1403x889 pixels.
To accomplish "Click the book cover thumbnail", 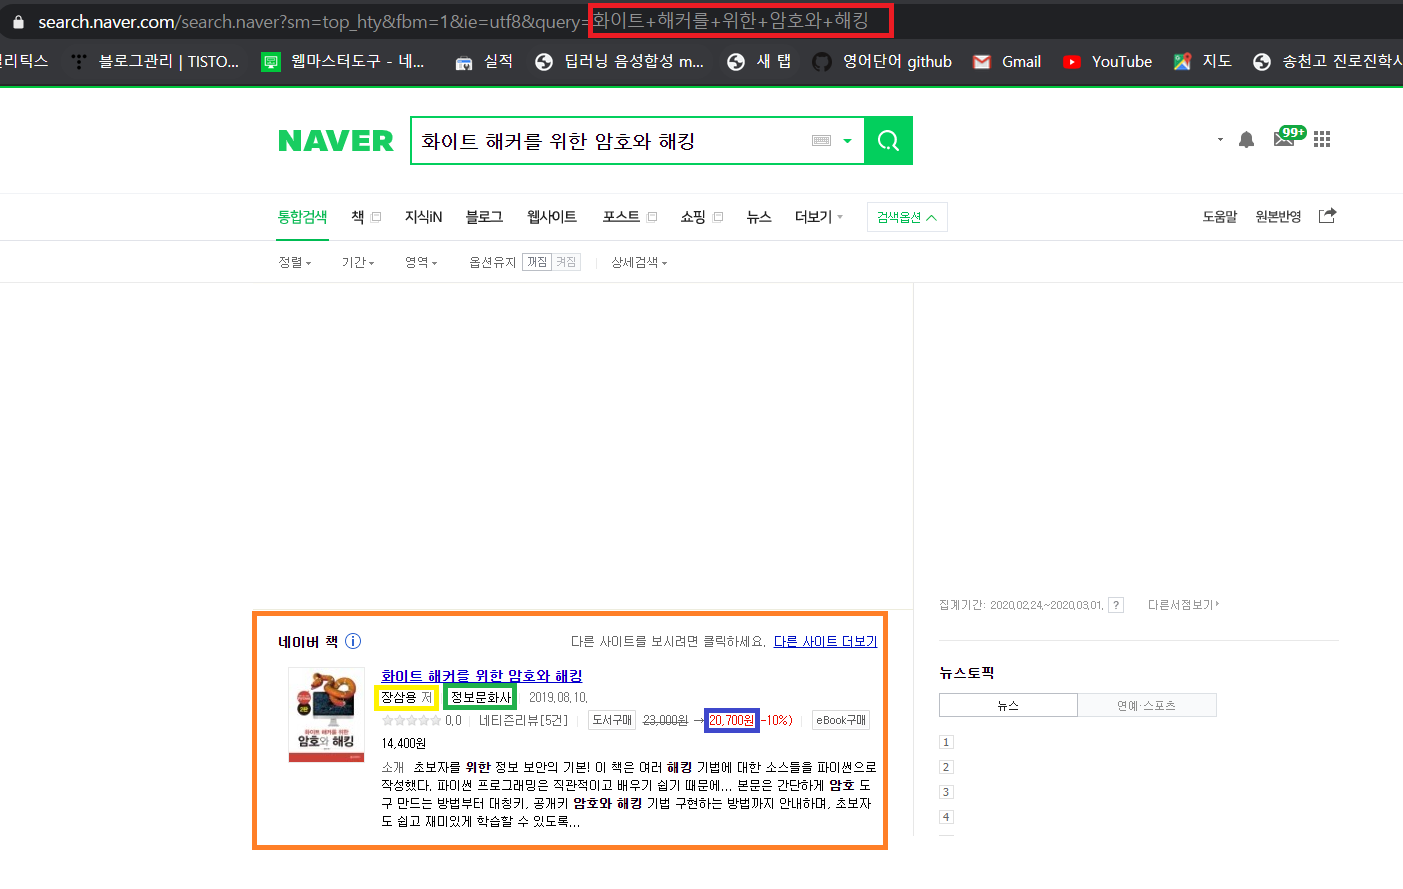I will [x=326, y=715].
